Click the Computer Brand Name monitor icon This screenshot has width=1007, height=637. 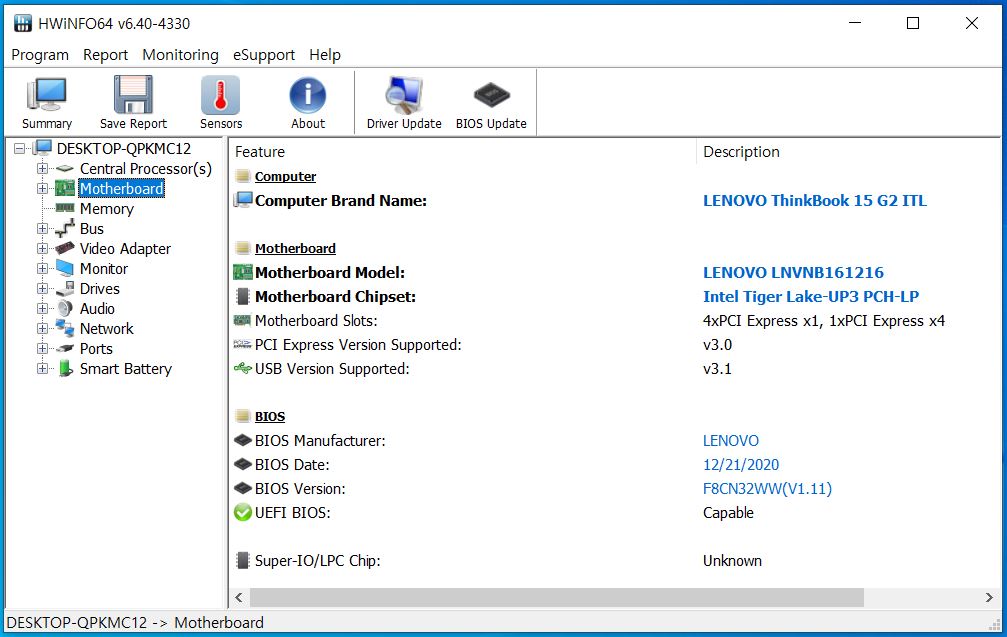(243, 200)
